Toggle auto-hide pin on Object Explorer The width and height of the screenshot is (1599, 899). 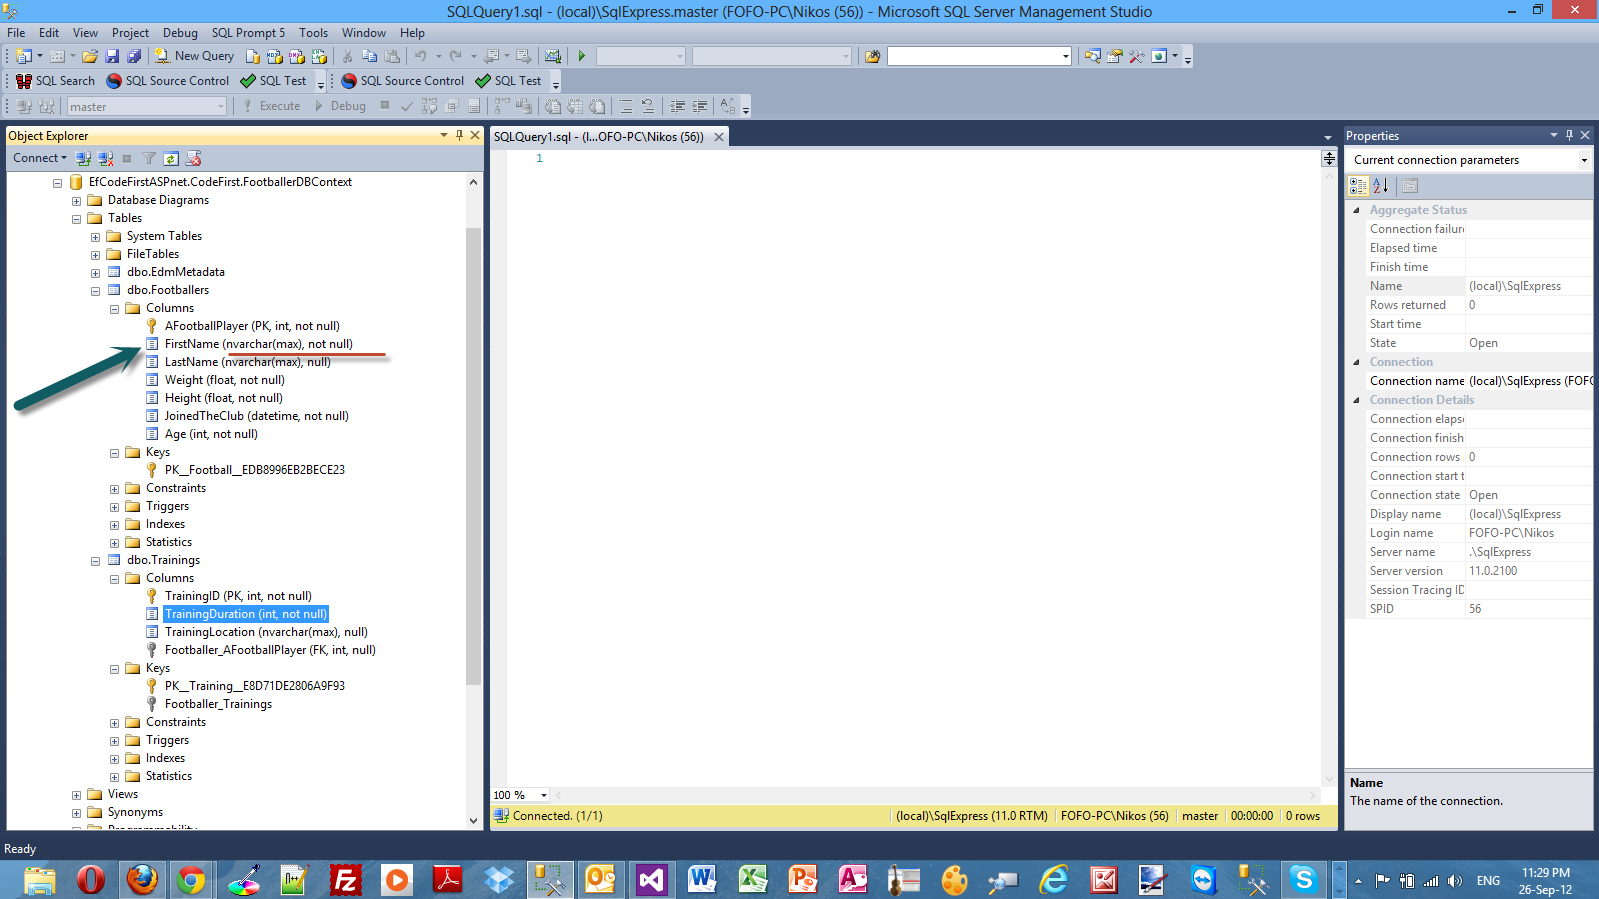459,135
